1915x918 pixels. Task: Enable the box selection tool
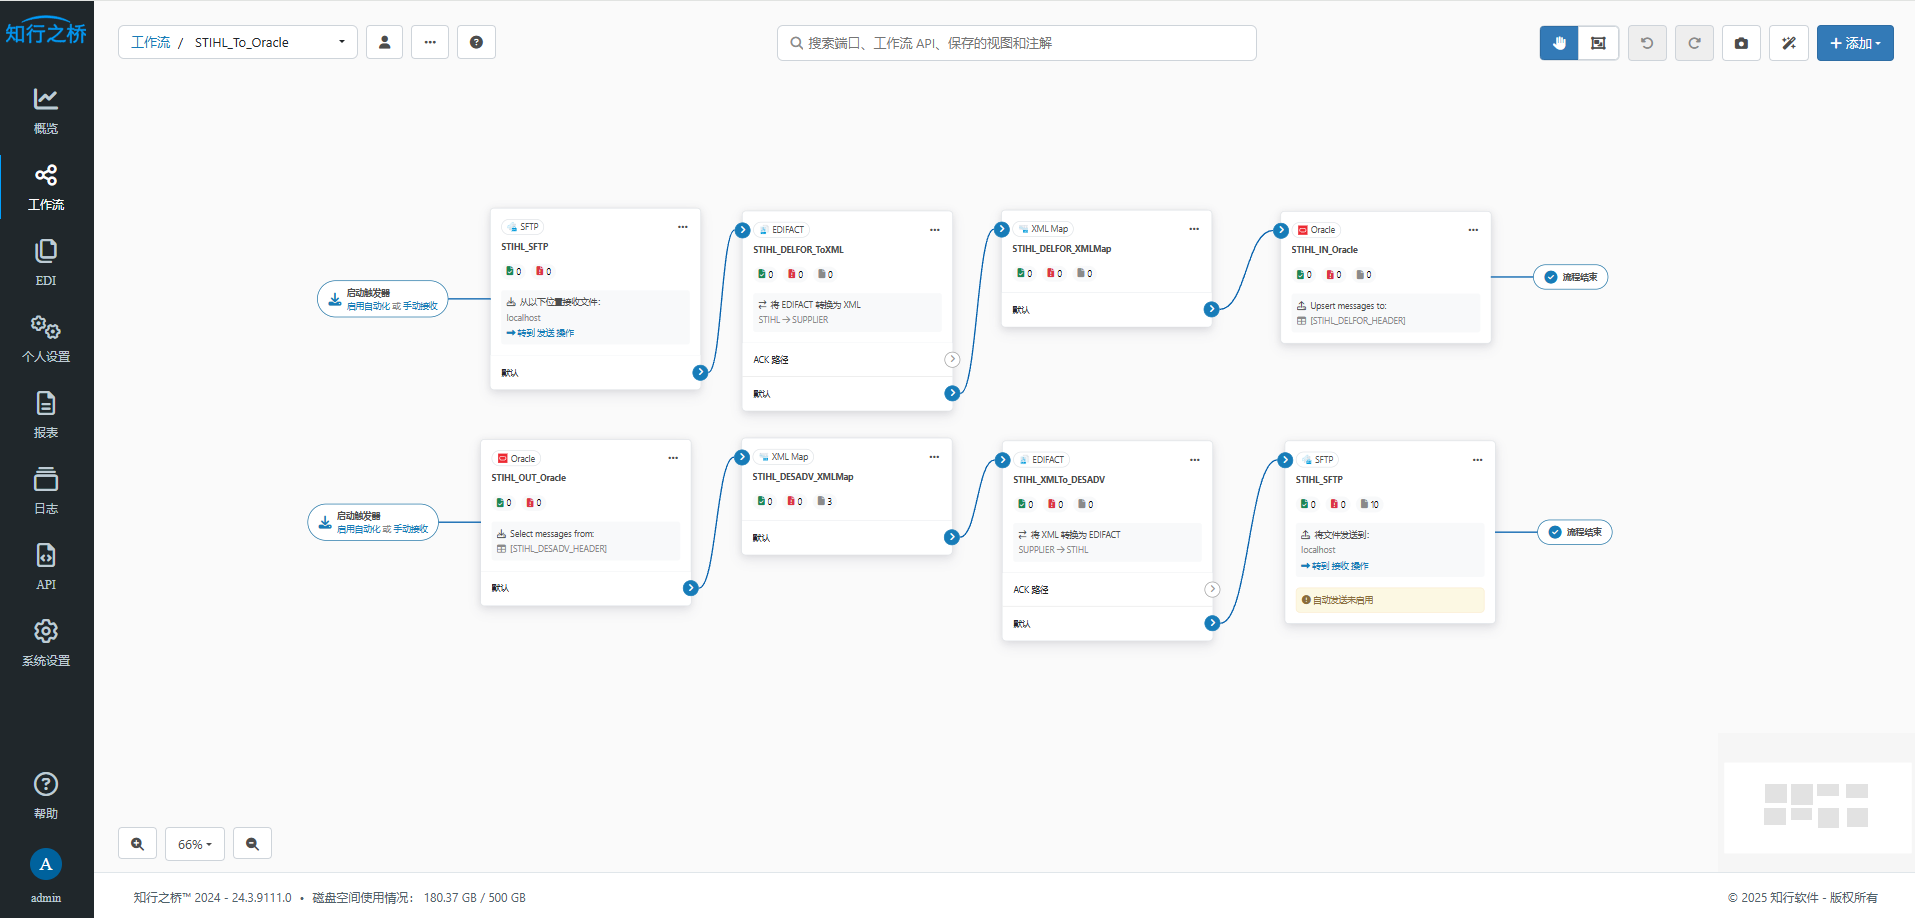pos(1598,43)
